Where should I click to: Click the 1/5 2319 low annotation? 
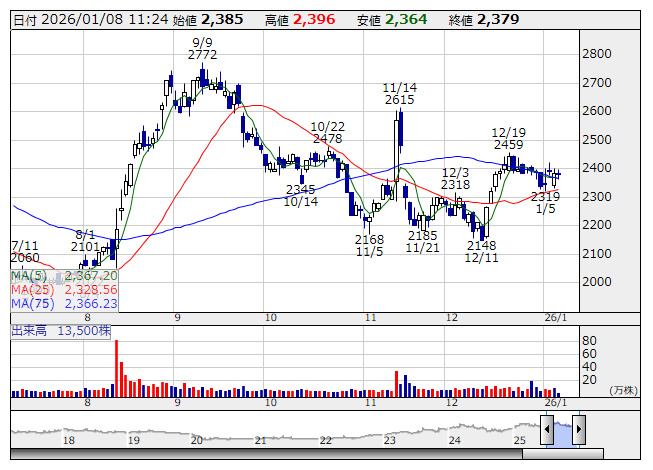point(546,202)
